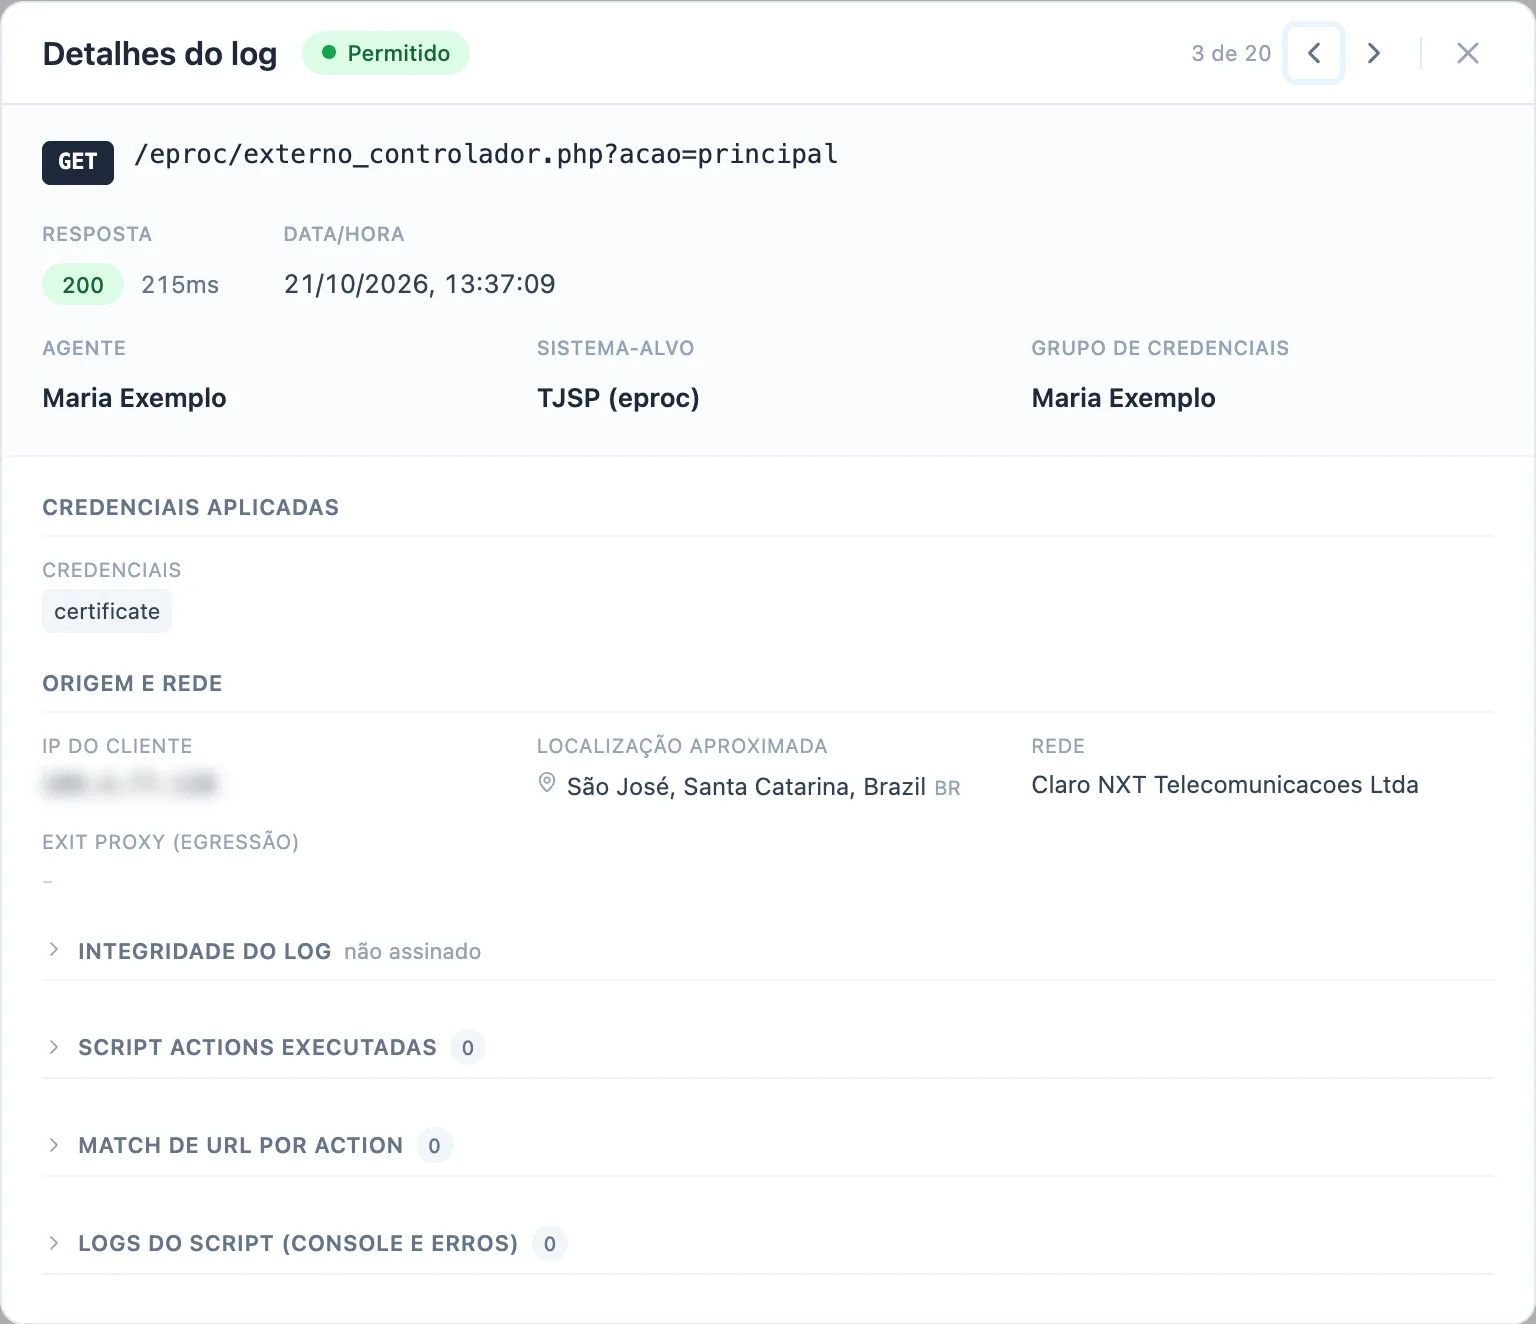
Task: Click the Permitido status badge
Action: [386, 53]
